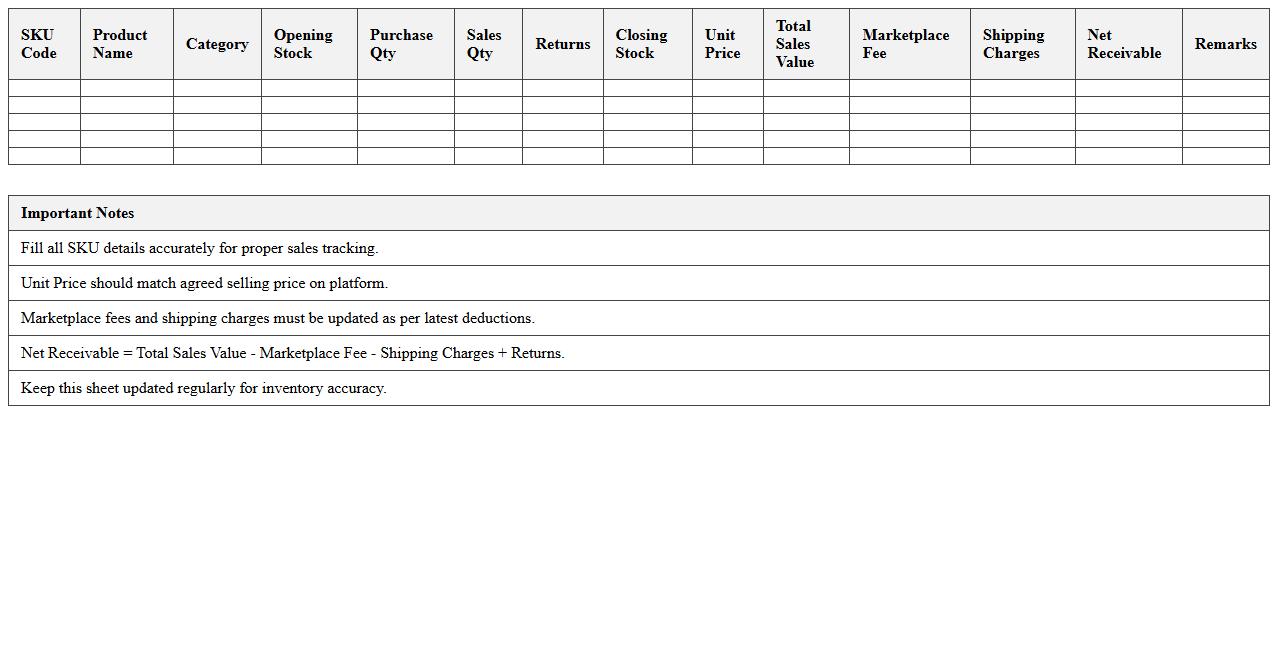This screenshot has width=1278, height=650.
Task: Select the note about filling SKU details
Action: pos(199,248)
